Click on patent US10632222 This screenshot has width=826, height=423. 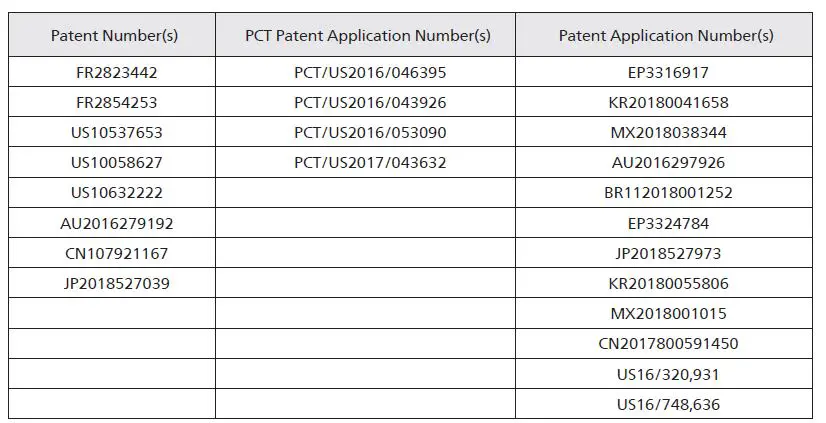[x=116, y=193]
